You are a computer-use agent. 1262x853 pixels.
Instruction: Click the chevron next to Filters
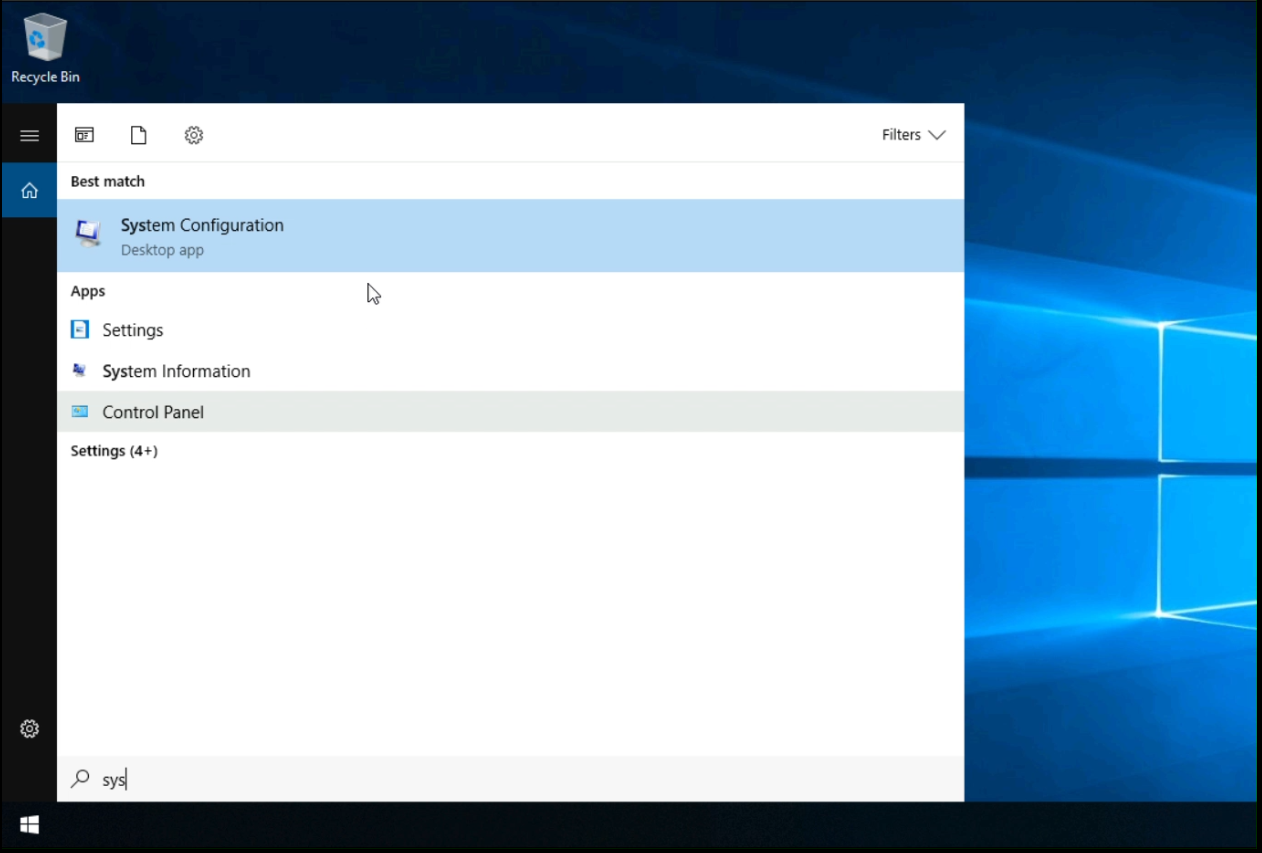[x=937, y=135]
